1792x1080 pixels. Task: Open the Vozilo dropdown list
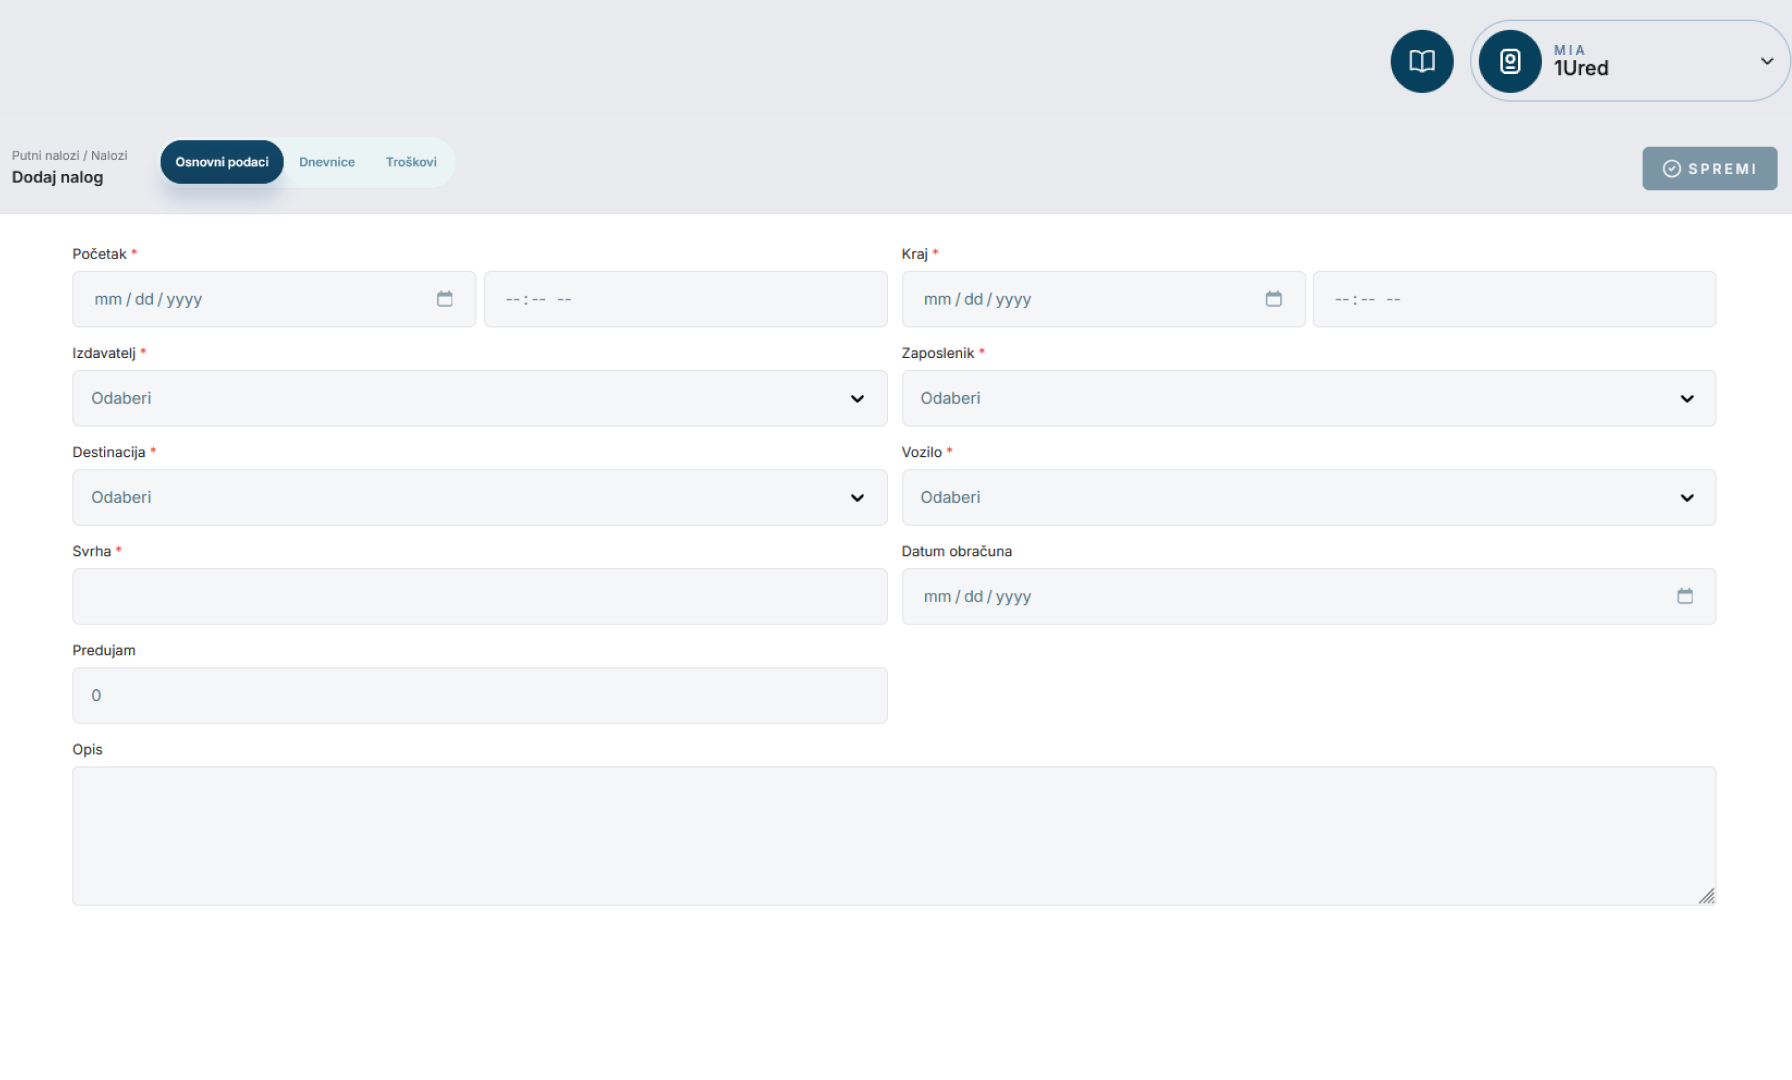[x=1308, y=497]
